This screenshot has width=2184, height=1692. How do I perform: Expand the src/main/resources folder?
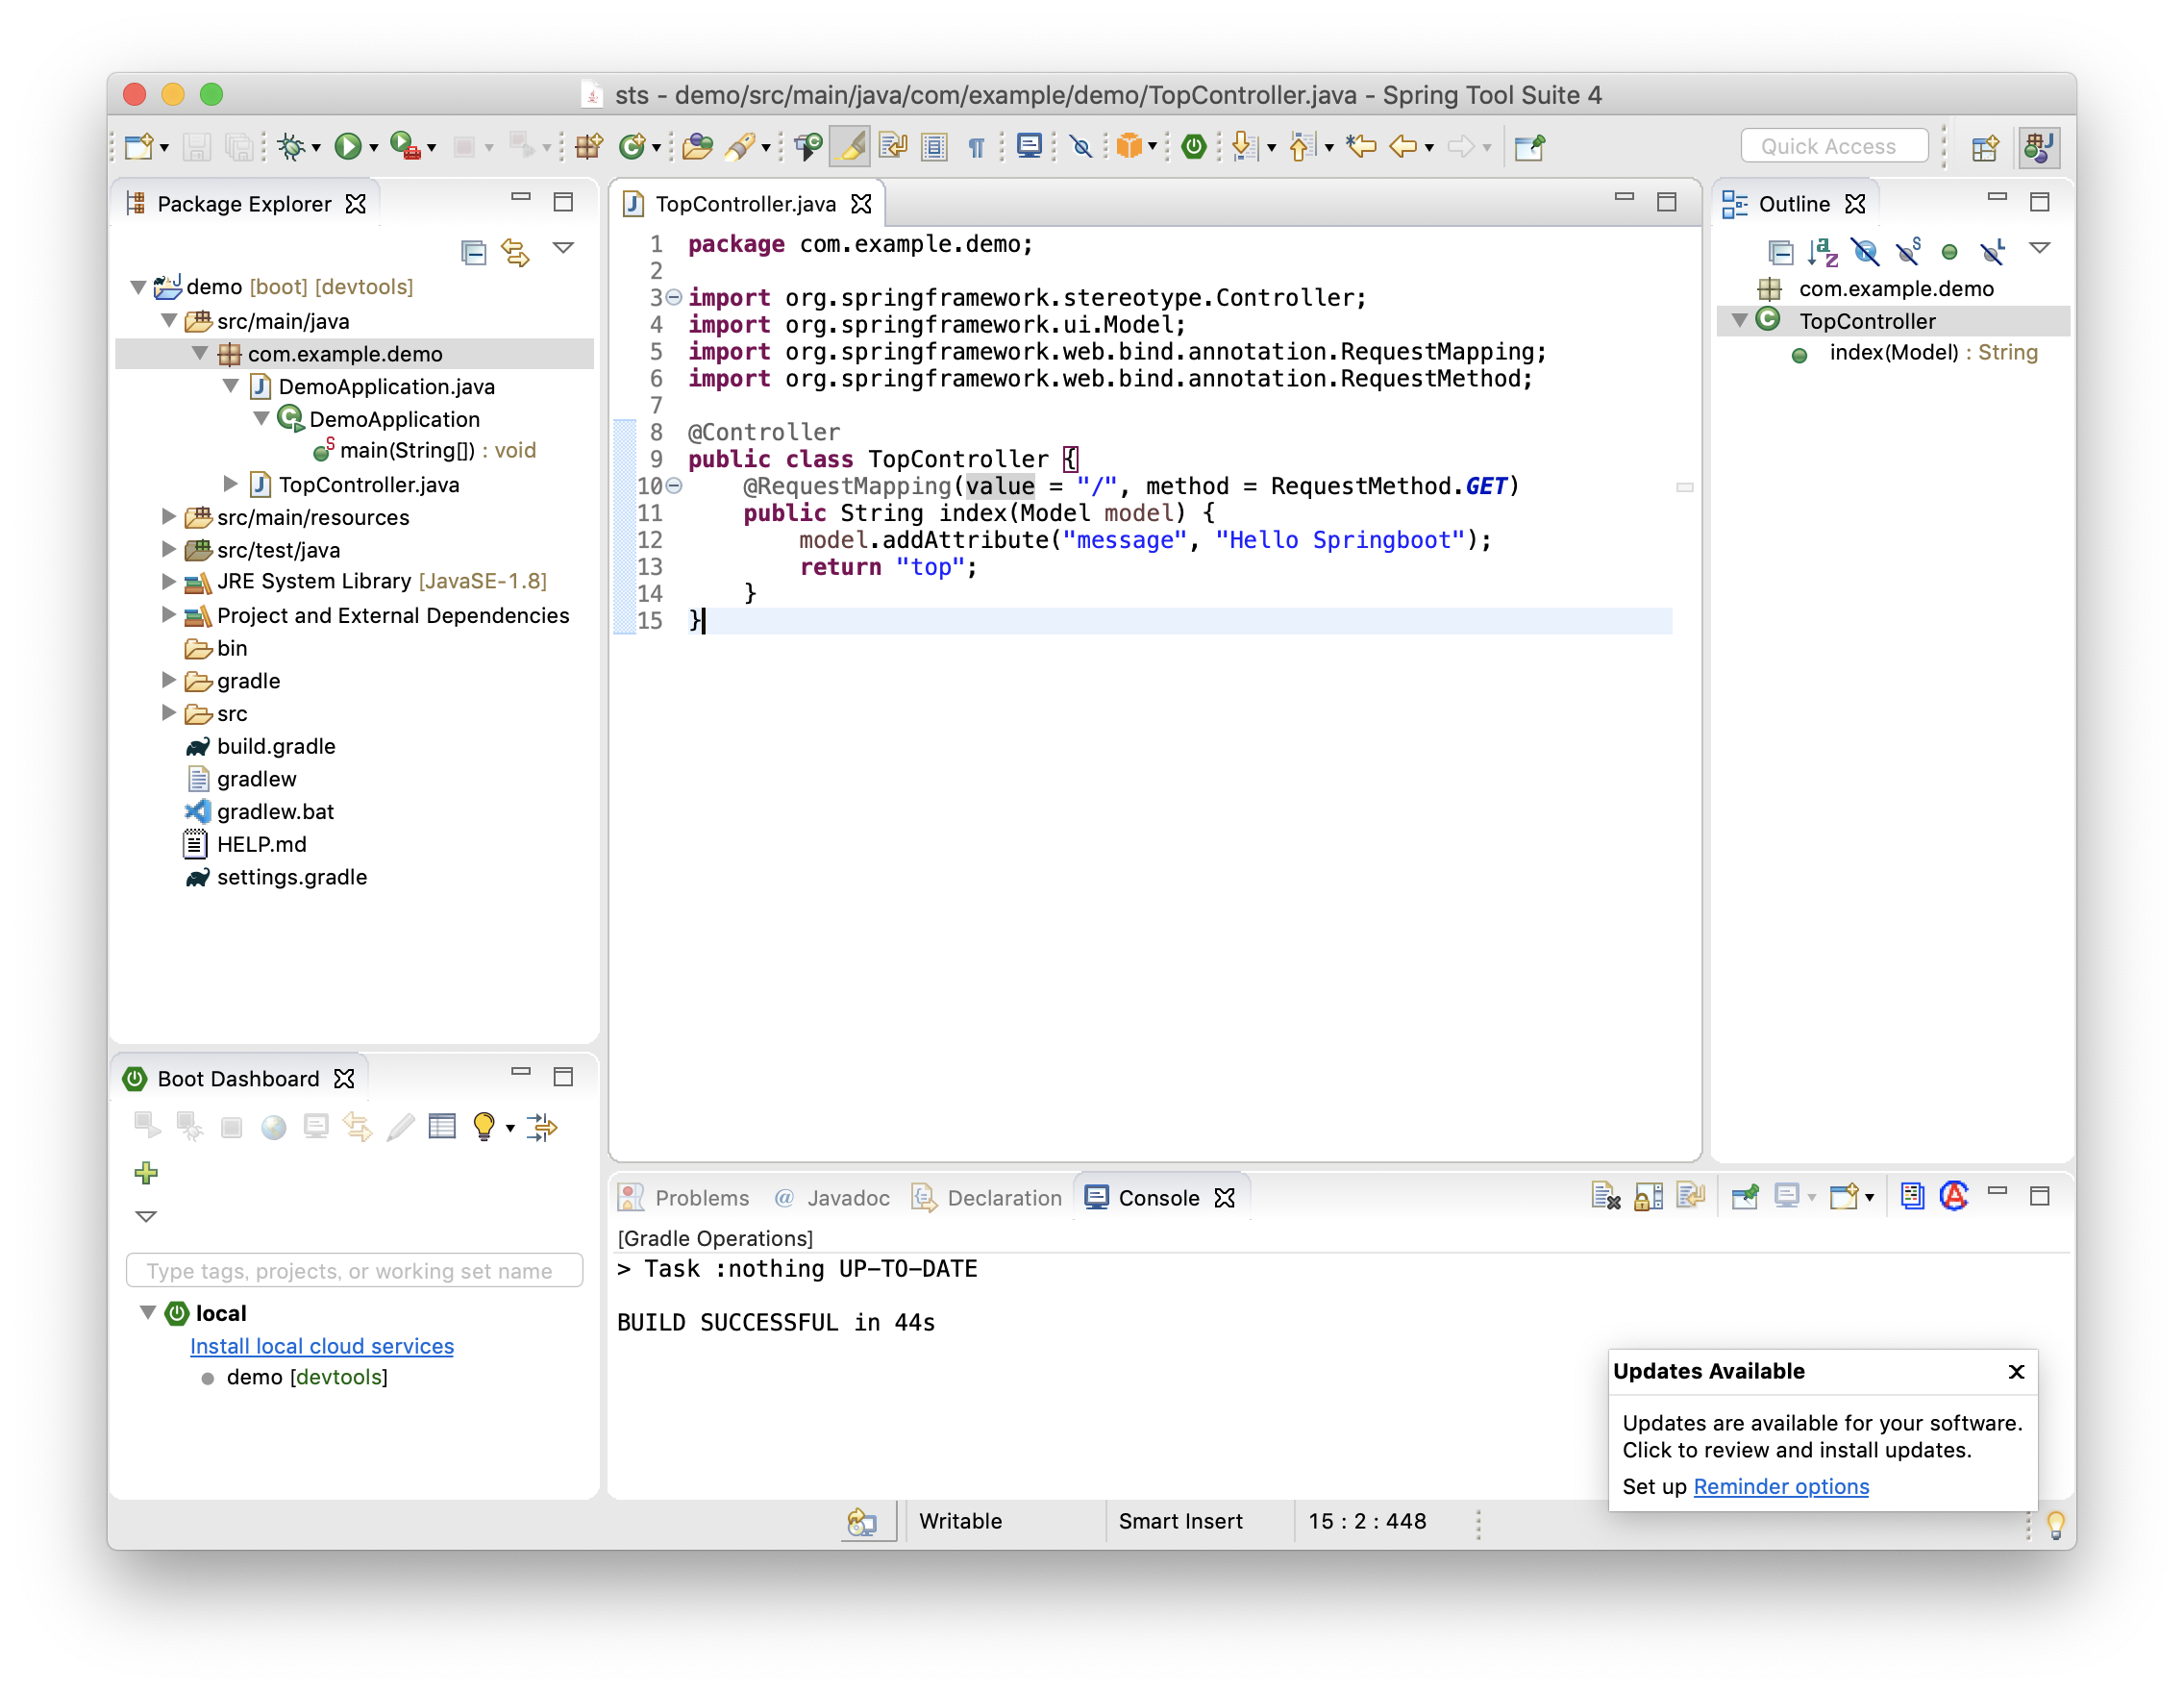[x=169, y=517]
